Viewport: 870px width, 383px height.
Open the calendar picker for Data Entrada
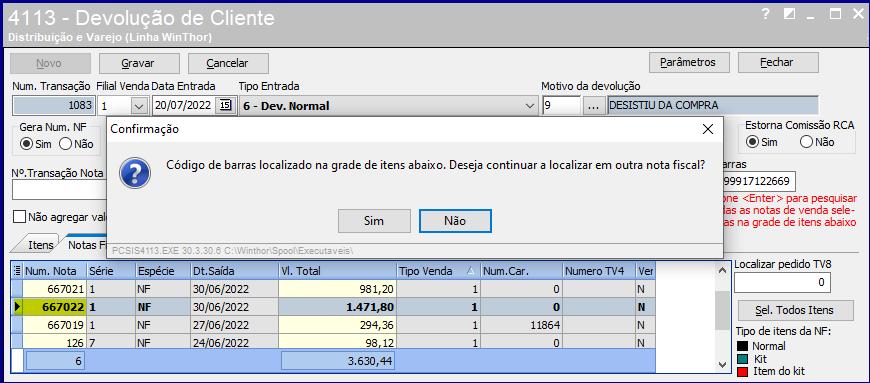225,105
